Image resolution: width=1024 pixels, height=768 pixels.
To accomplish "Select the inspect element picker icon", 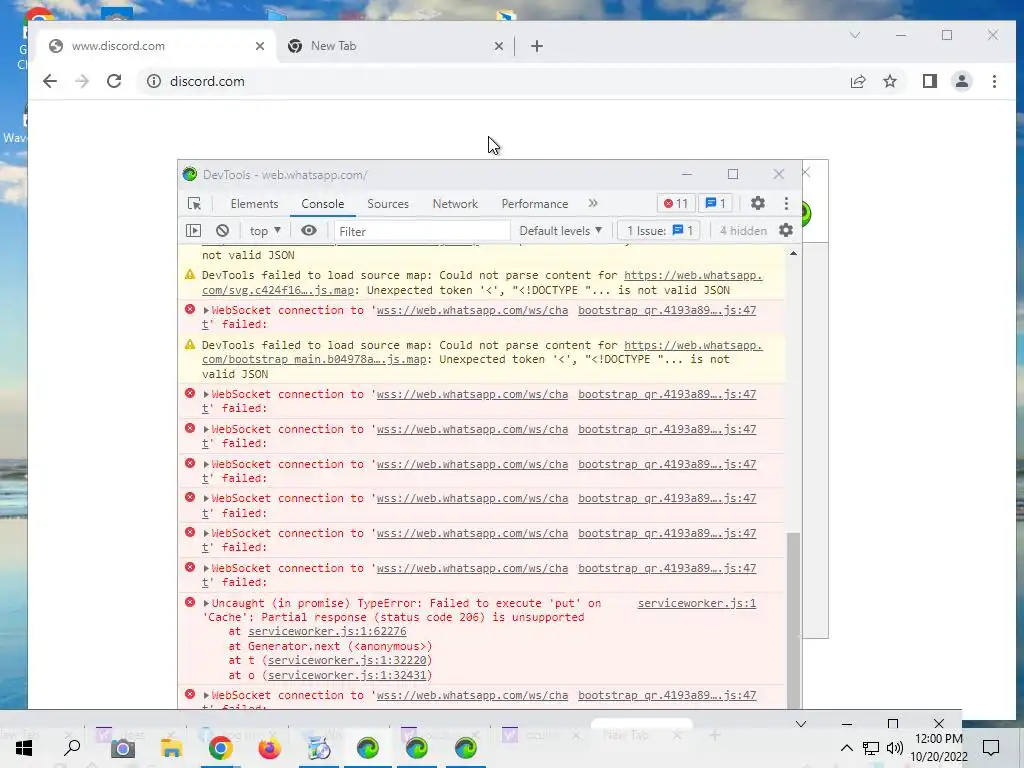I will point(194,204).
